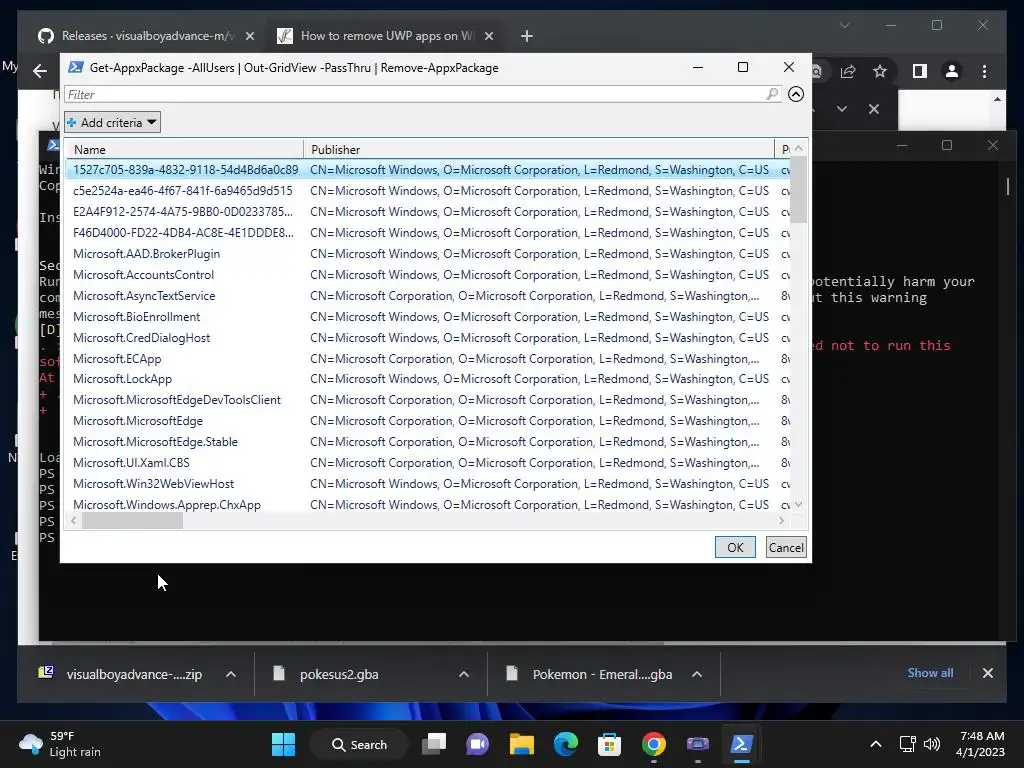Open a new Chrome tab with the plus button
This screenshot has width=1024, height=768.
point(526,36)
